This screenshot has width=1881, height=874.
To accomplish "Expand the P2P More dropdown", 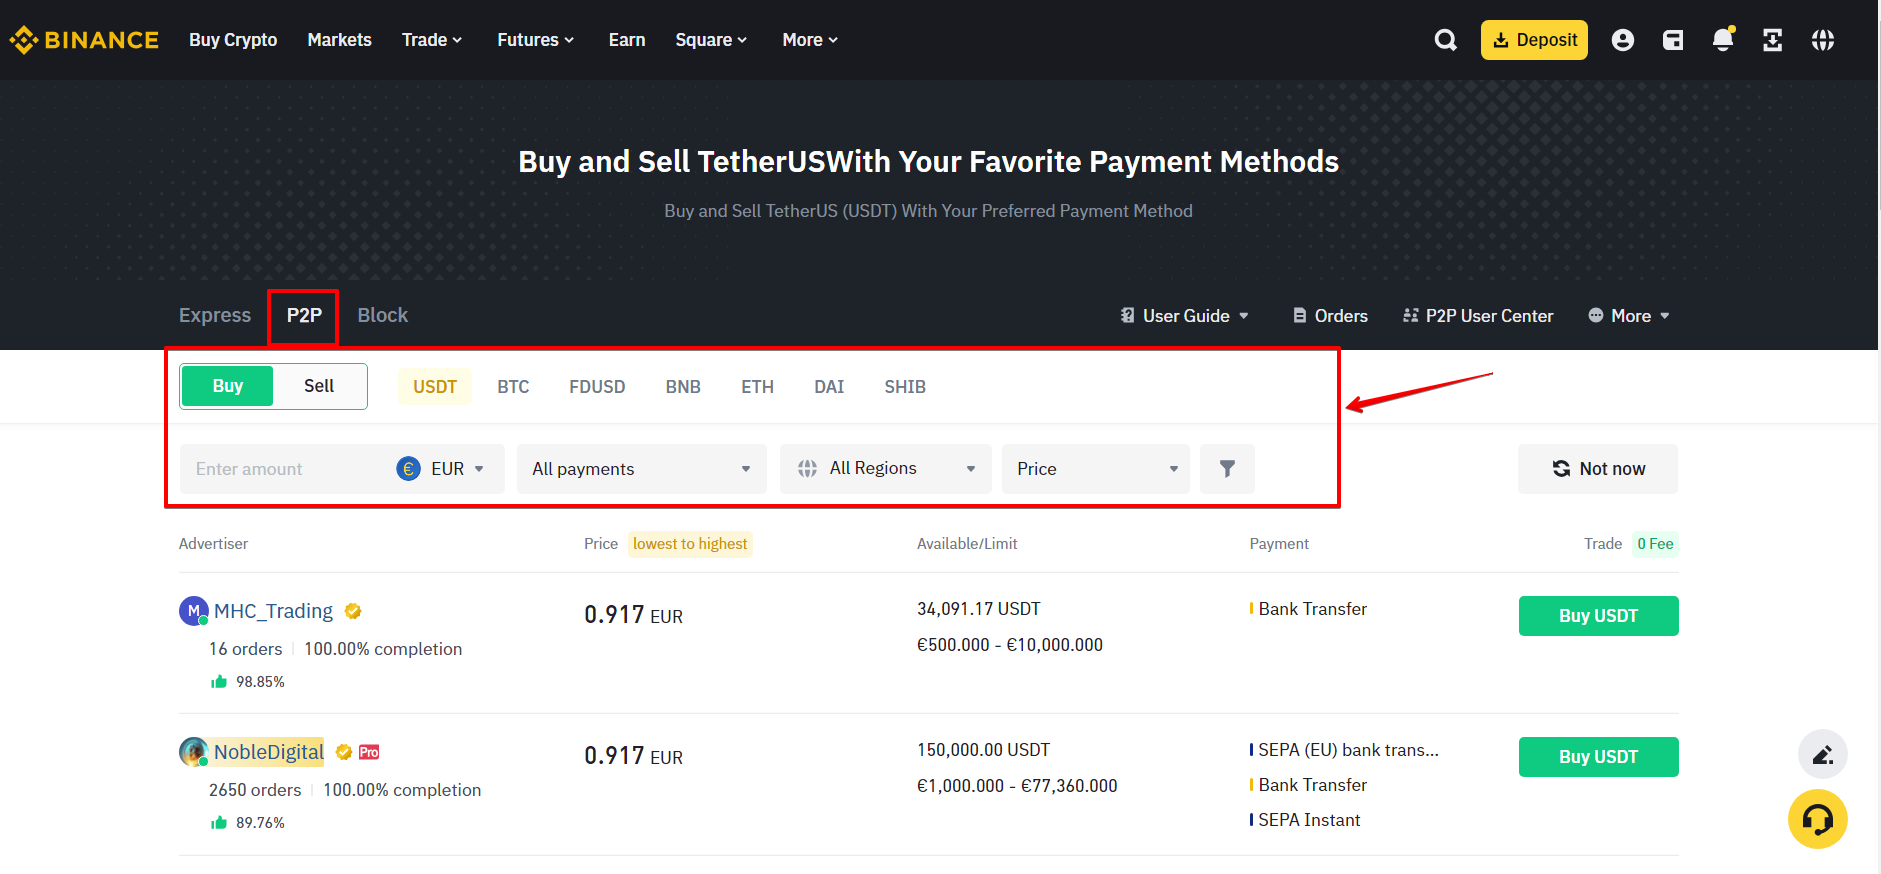I will pos(1629,316).
